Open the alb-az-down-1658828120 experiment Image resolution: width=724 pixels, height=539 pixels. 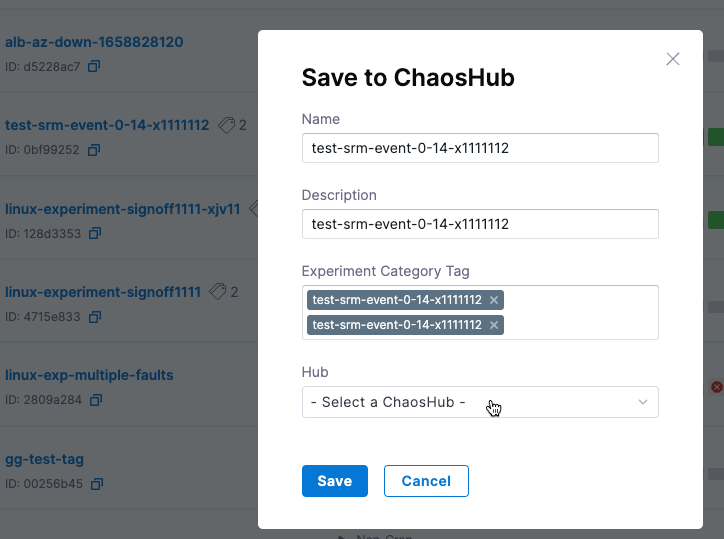pyautogui.click(x=94, y=42)
